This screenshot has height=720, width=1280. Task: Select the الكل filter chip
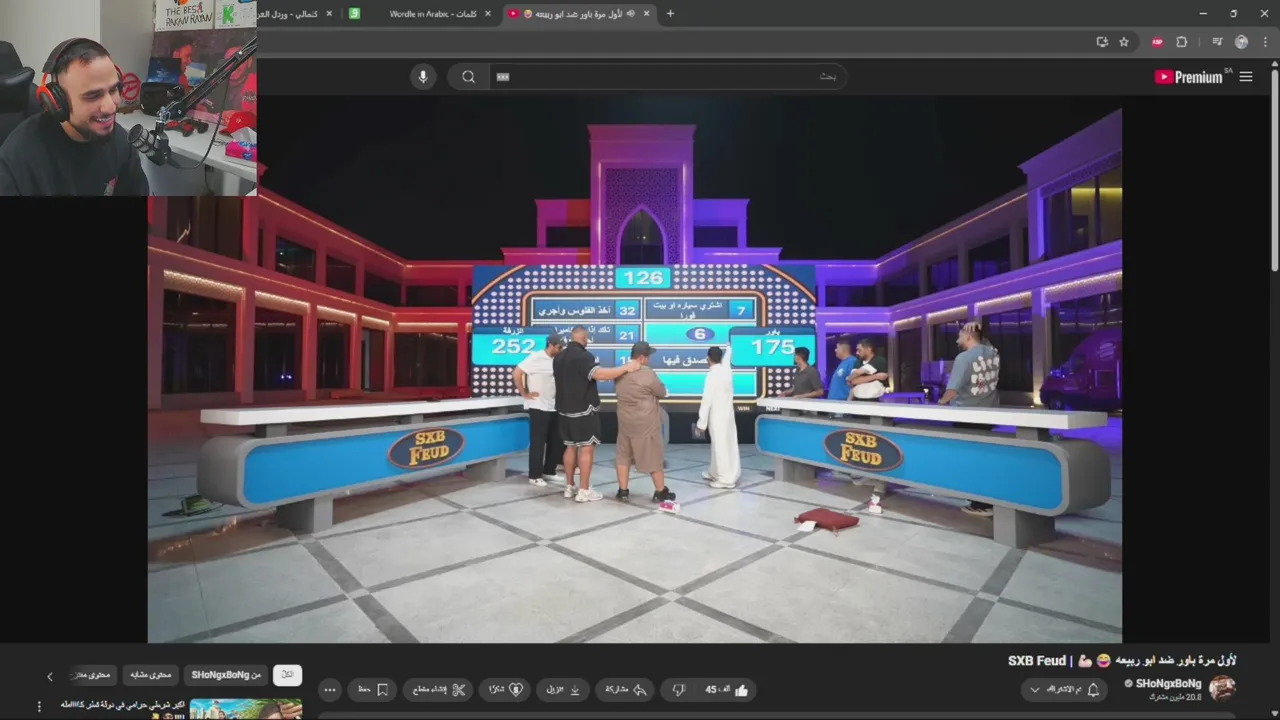click(x=288, y=675)
